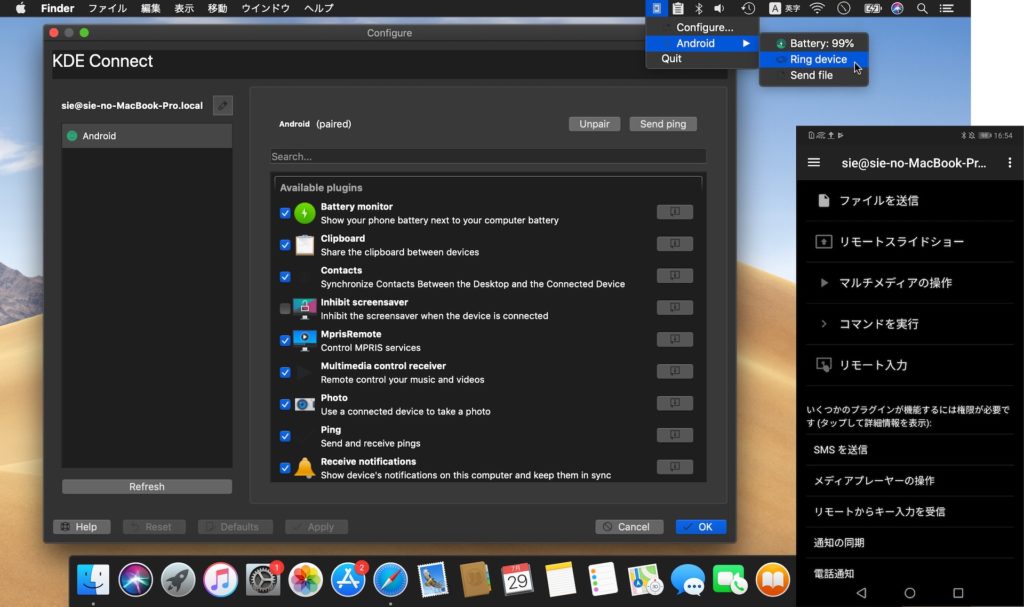The image size is (1024, 607).
Task: Uncheck the Clipboard plugin
Action: [x=284, y=244]
